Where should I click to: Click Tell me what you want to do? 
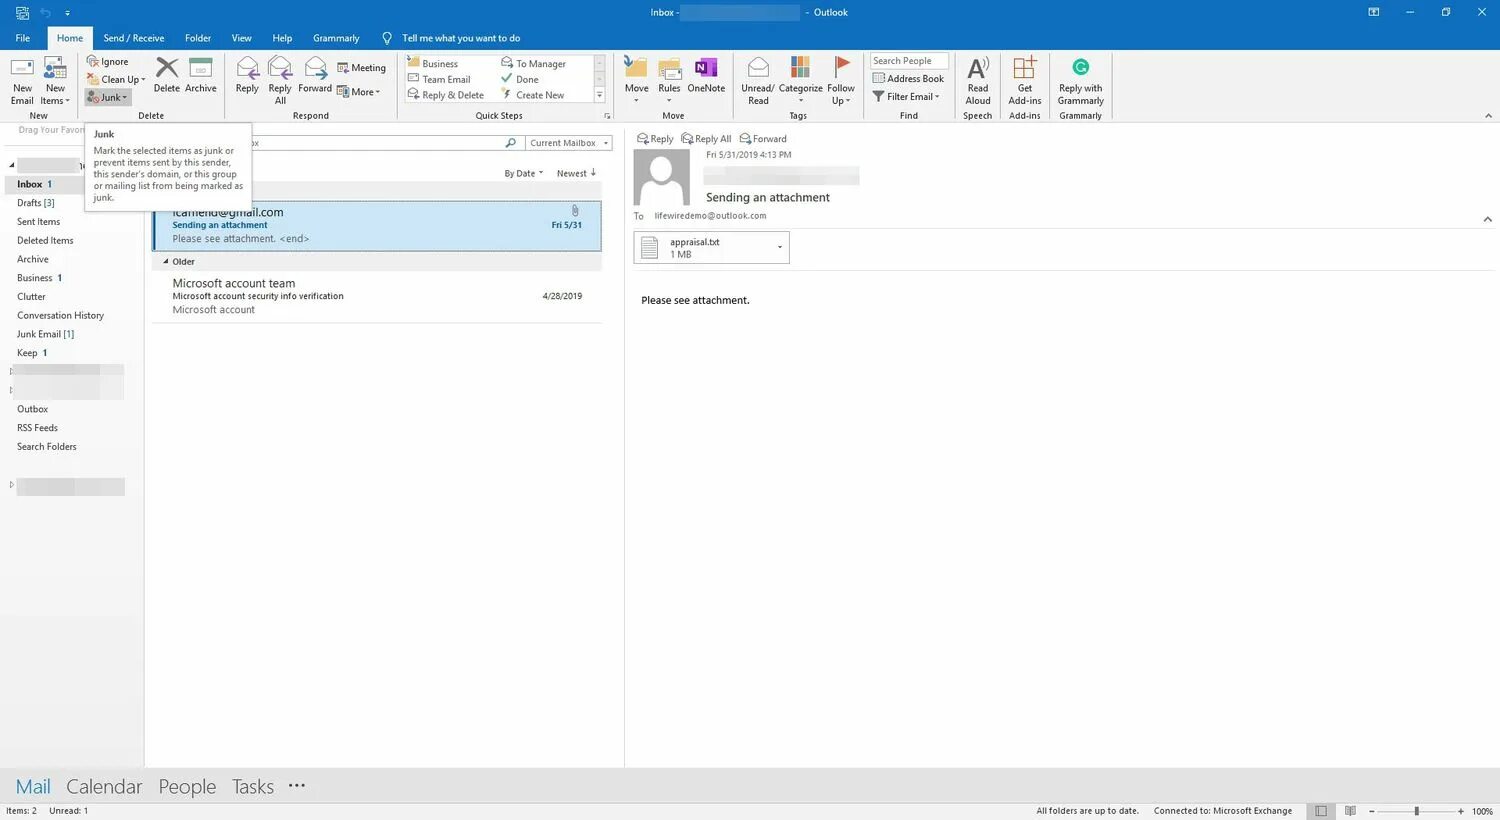coord(461,38)
